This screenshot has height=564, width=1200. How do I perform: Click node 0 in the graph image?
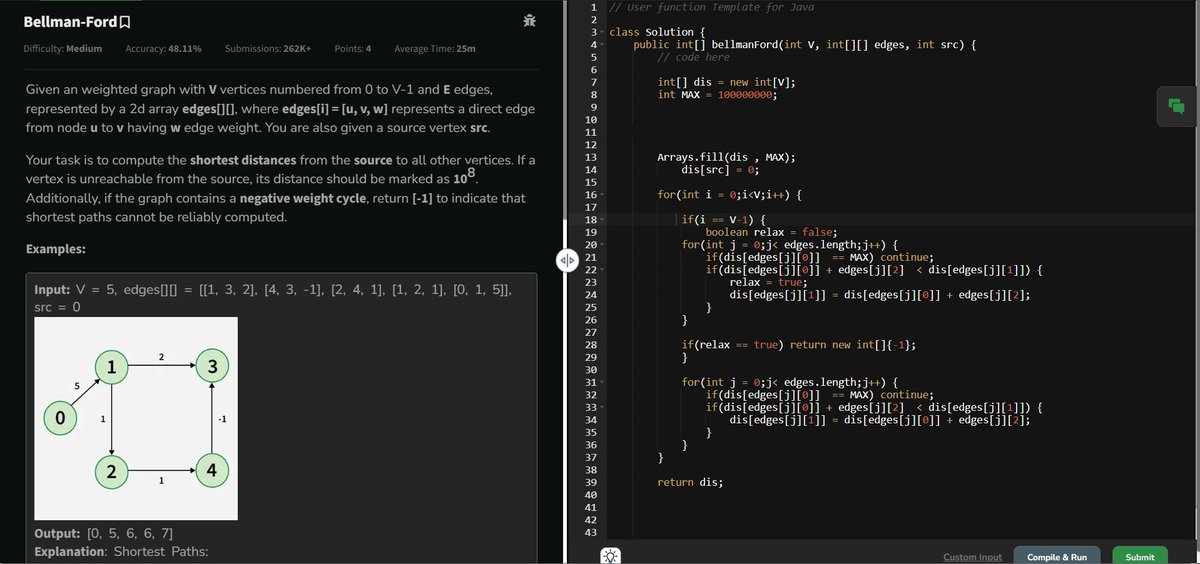click(60, 420)
